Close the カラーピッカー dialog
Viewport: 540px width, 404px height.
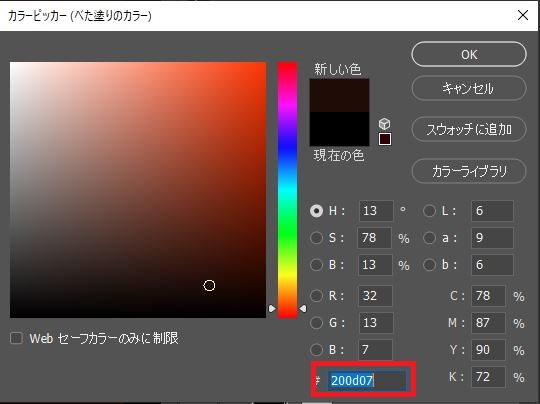[523, 15]
